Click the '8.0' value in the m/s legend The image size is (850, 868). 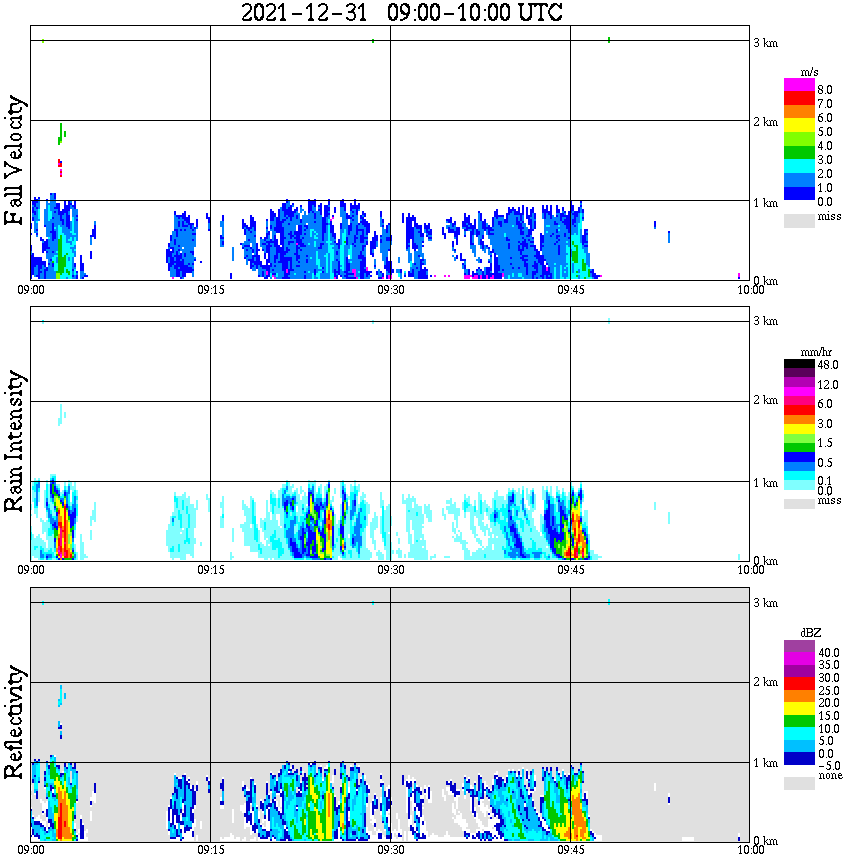coord(825,90)
